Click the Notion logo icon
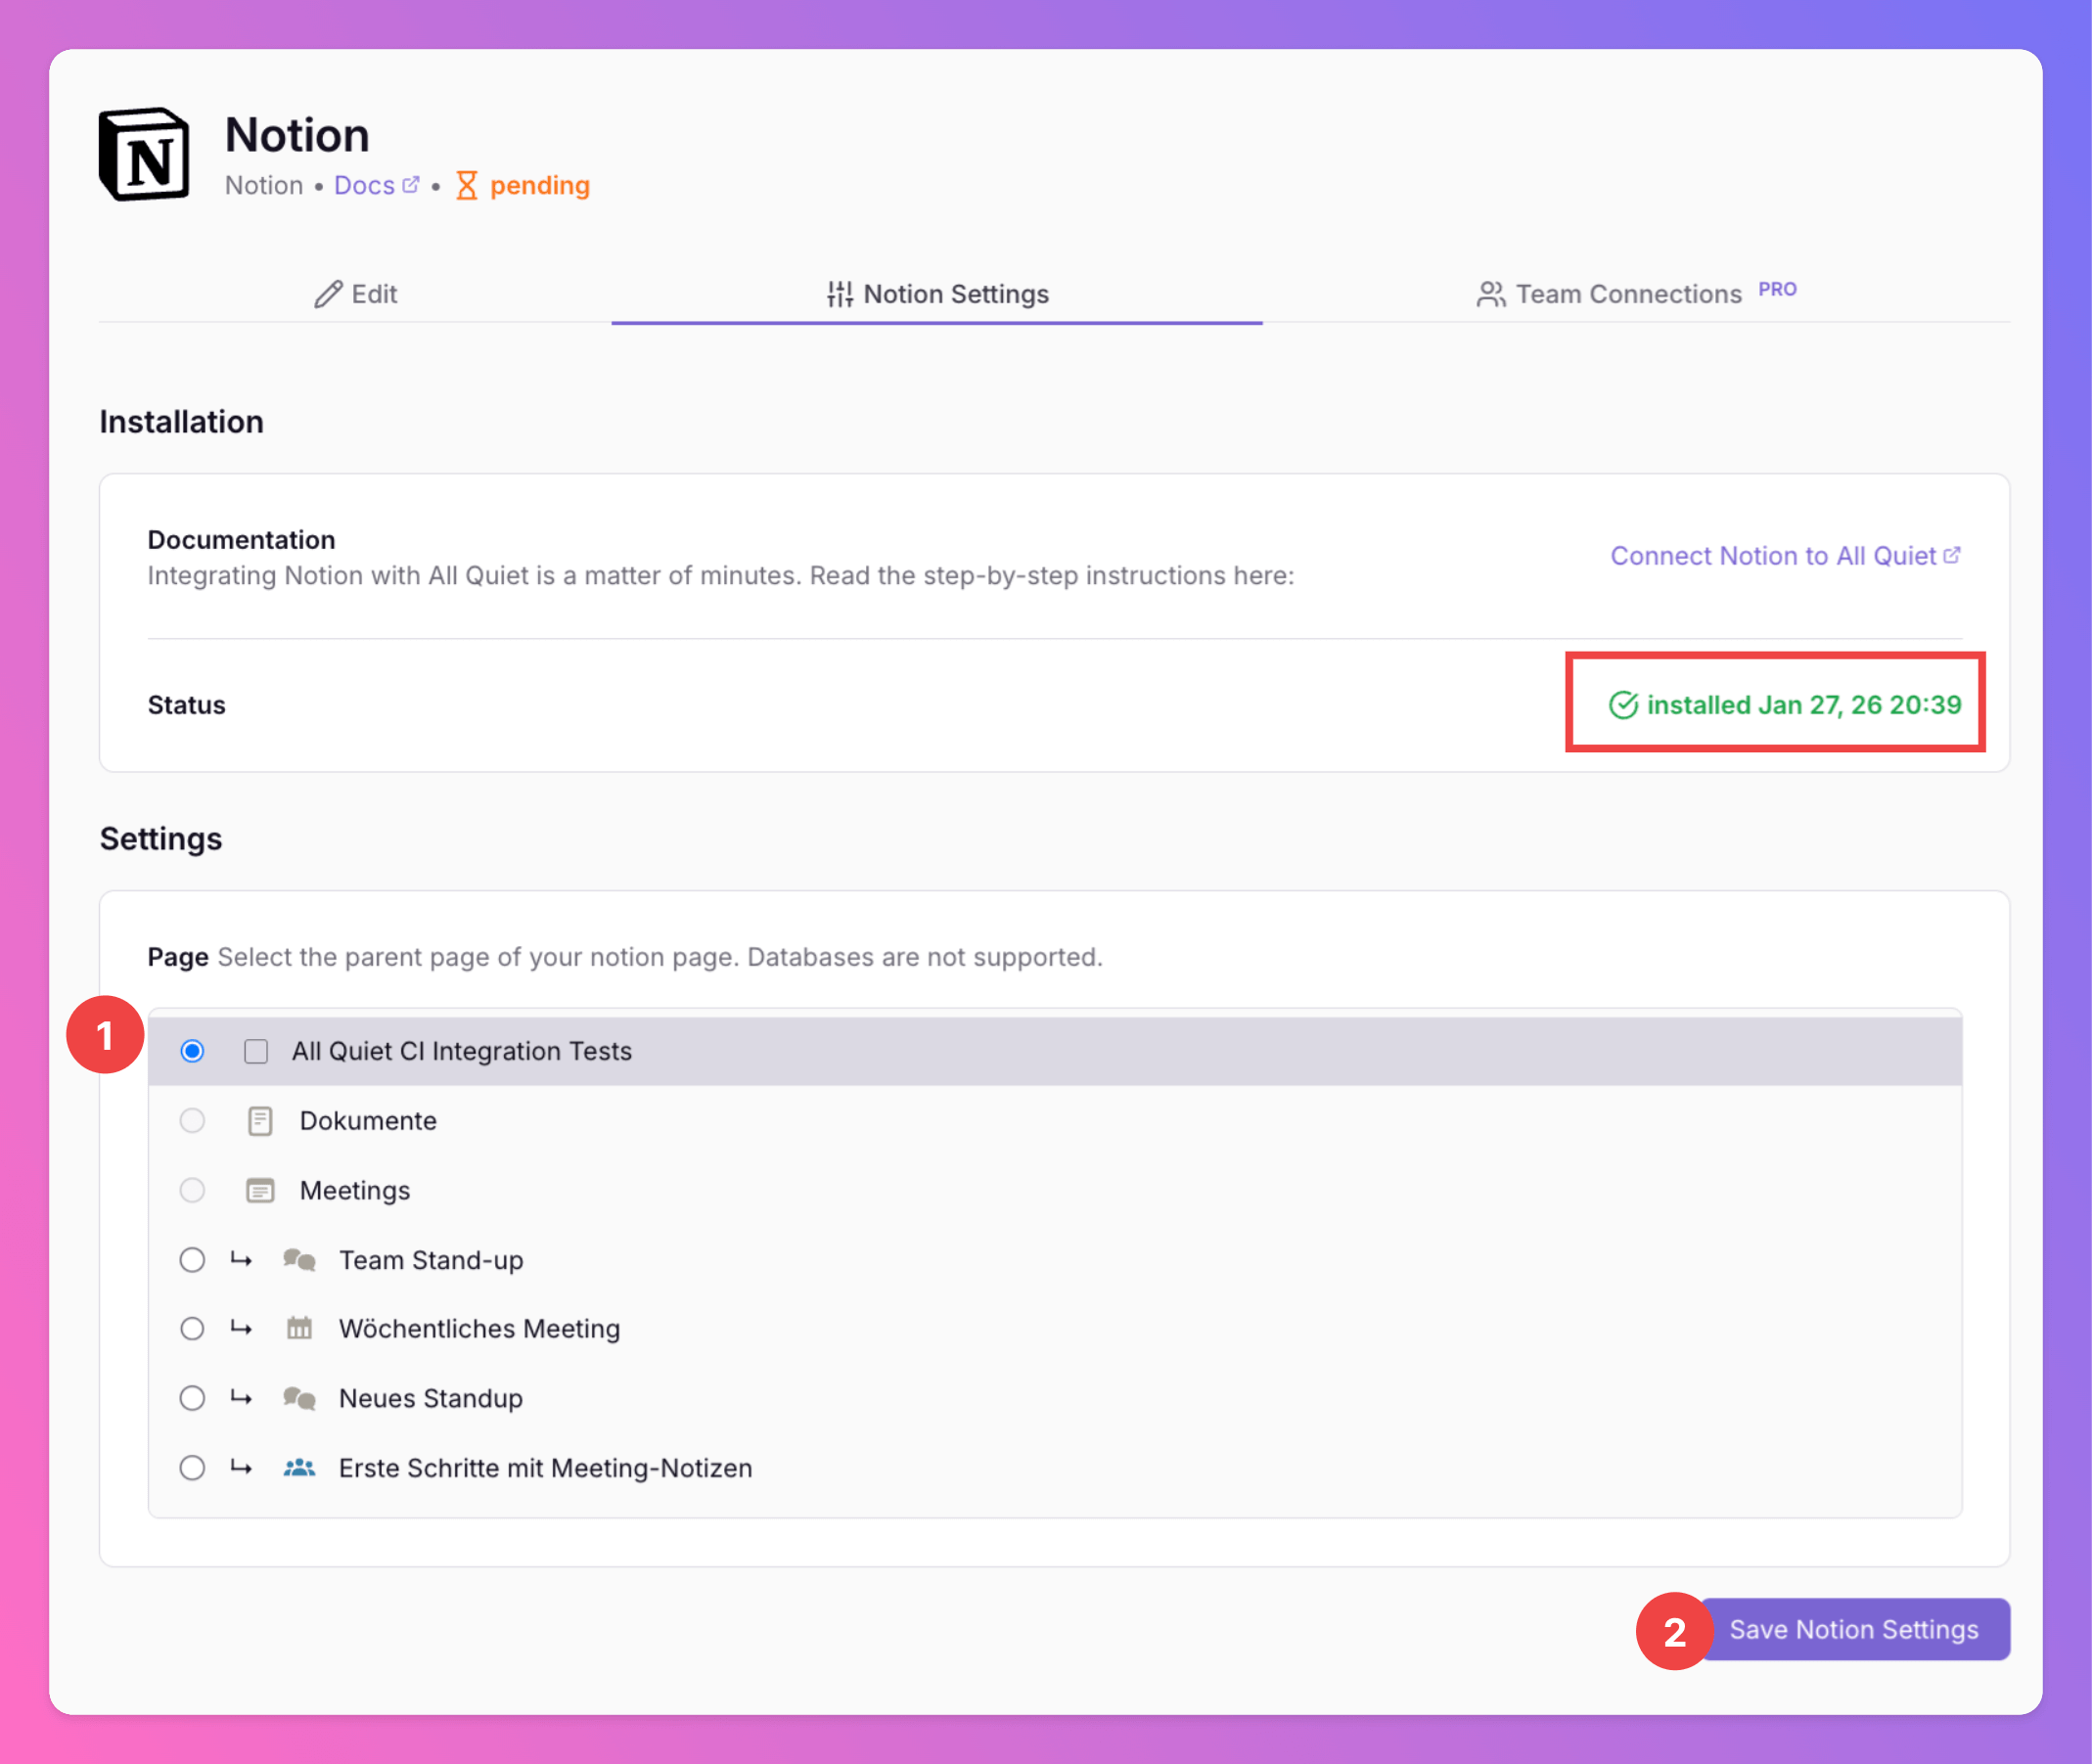Image resolution: width=2092 pixels, height=1764 pixels. [x=144, y=155]
